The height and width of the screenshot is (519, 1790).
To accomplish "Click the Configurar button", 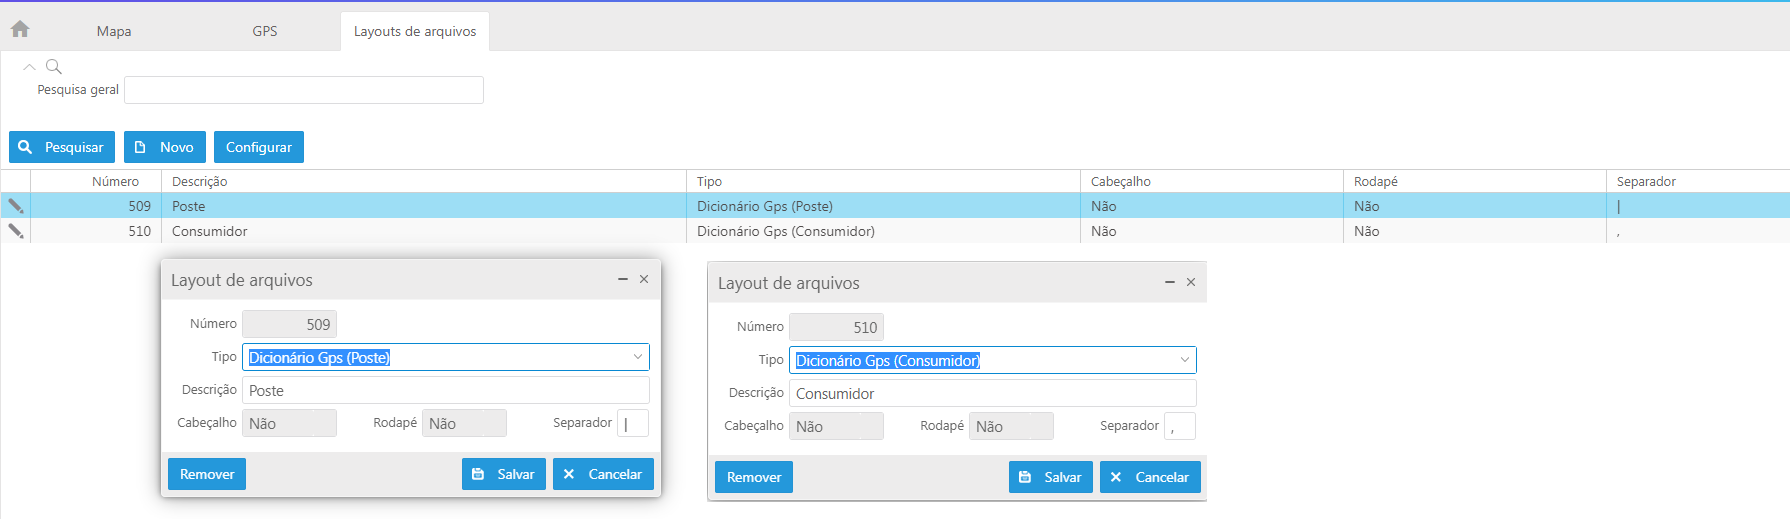I will click(x=259, y=147).
